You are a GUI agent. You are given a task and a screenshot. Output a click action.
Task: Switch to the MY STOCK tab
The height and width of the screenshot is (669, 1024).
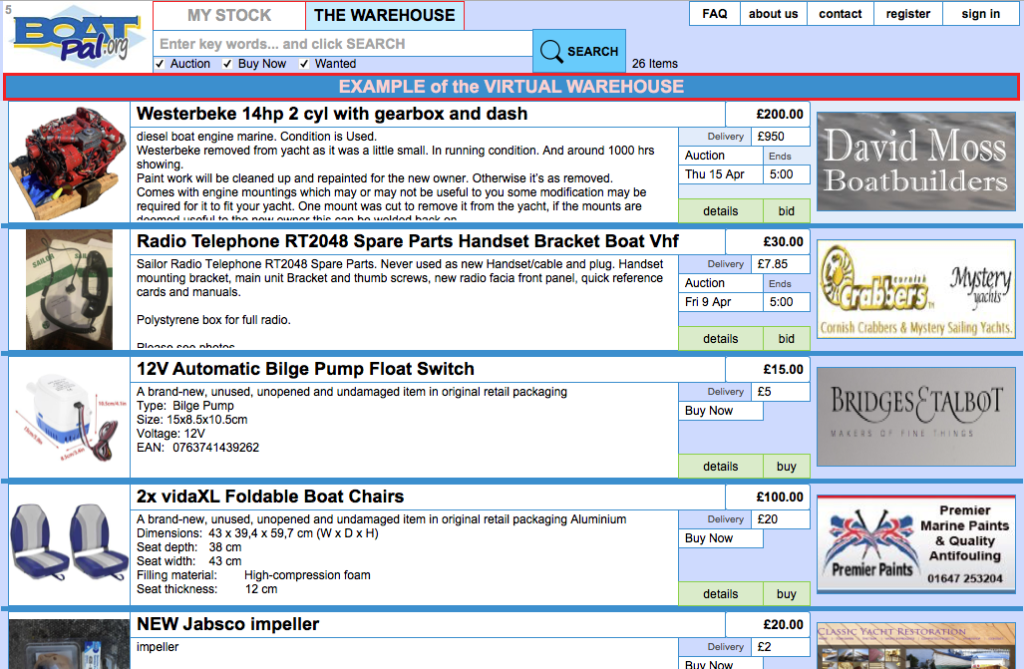coord(229,15)
